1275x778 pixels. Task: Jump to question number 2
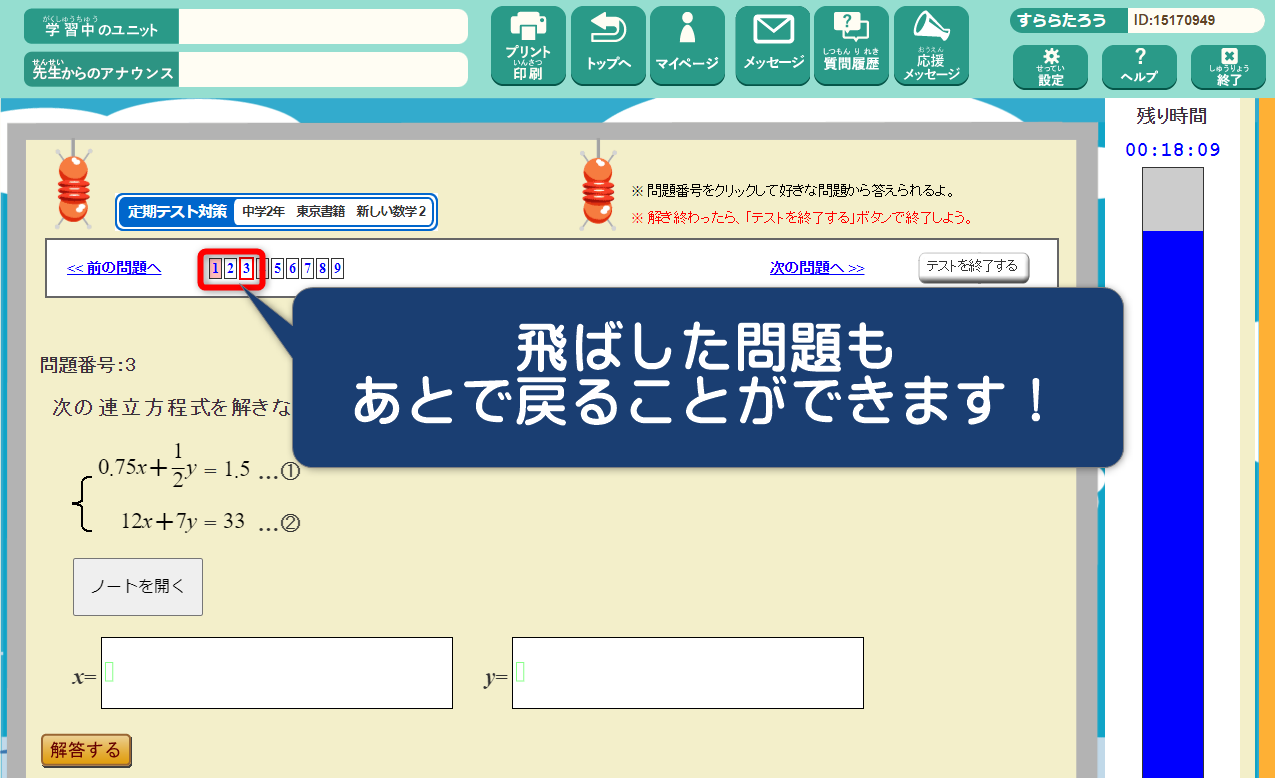click(x=230, y=268)
